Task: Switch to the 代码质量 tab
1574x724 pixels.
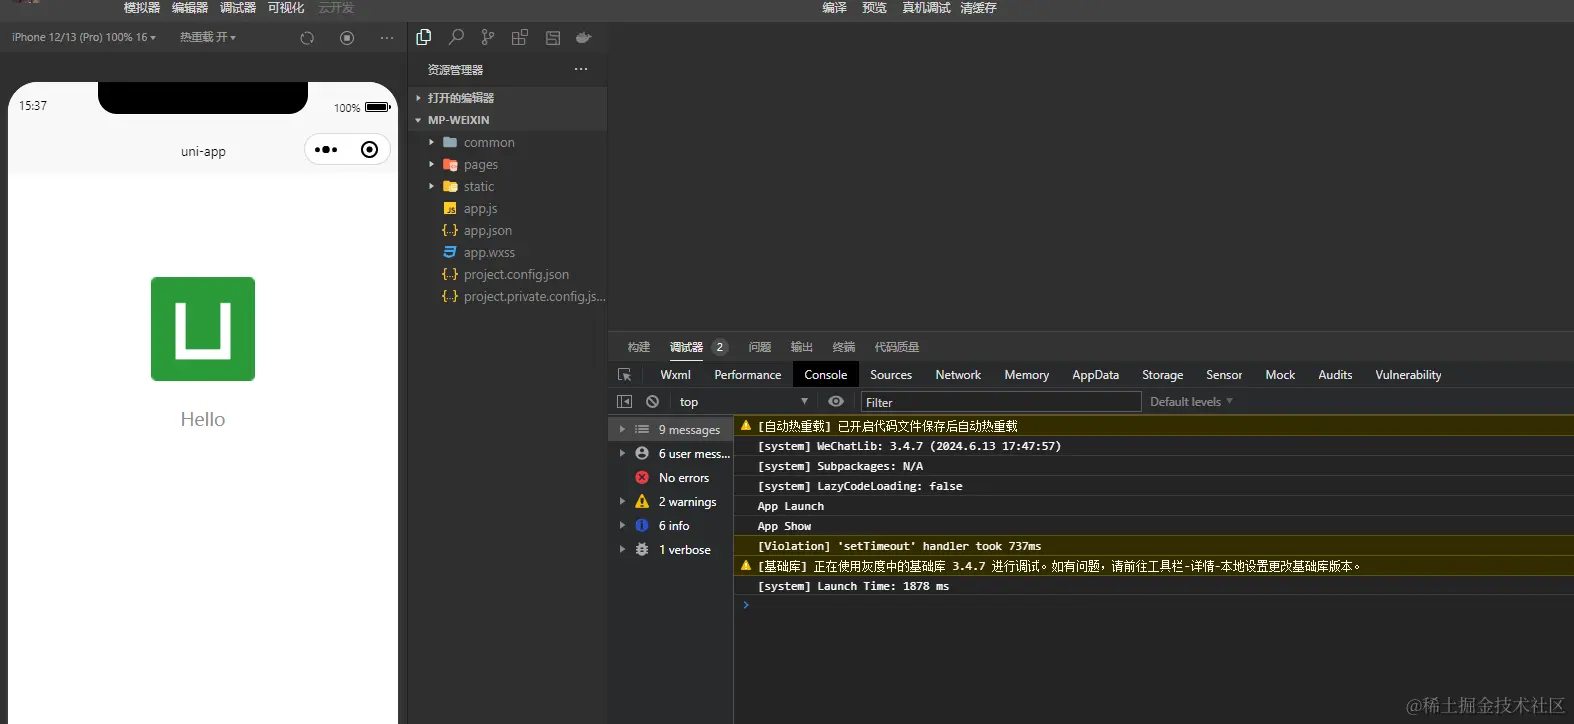Action: [x=897, y=347]
